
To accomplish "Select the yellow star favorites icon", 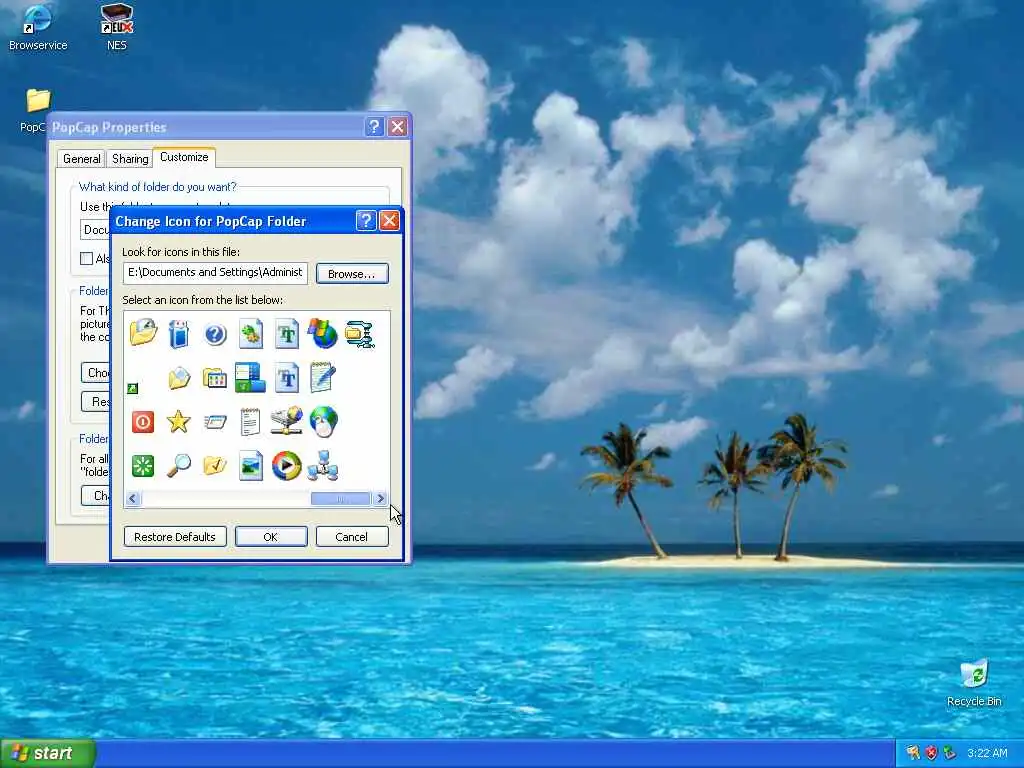I will pyautogui.click(x=178, y=422).
